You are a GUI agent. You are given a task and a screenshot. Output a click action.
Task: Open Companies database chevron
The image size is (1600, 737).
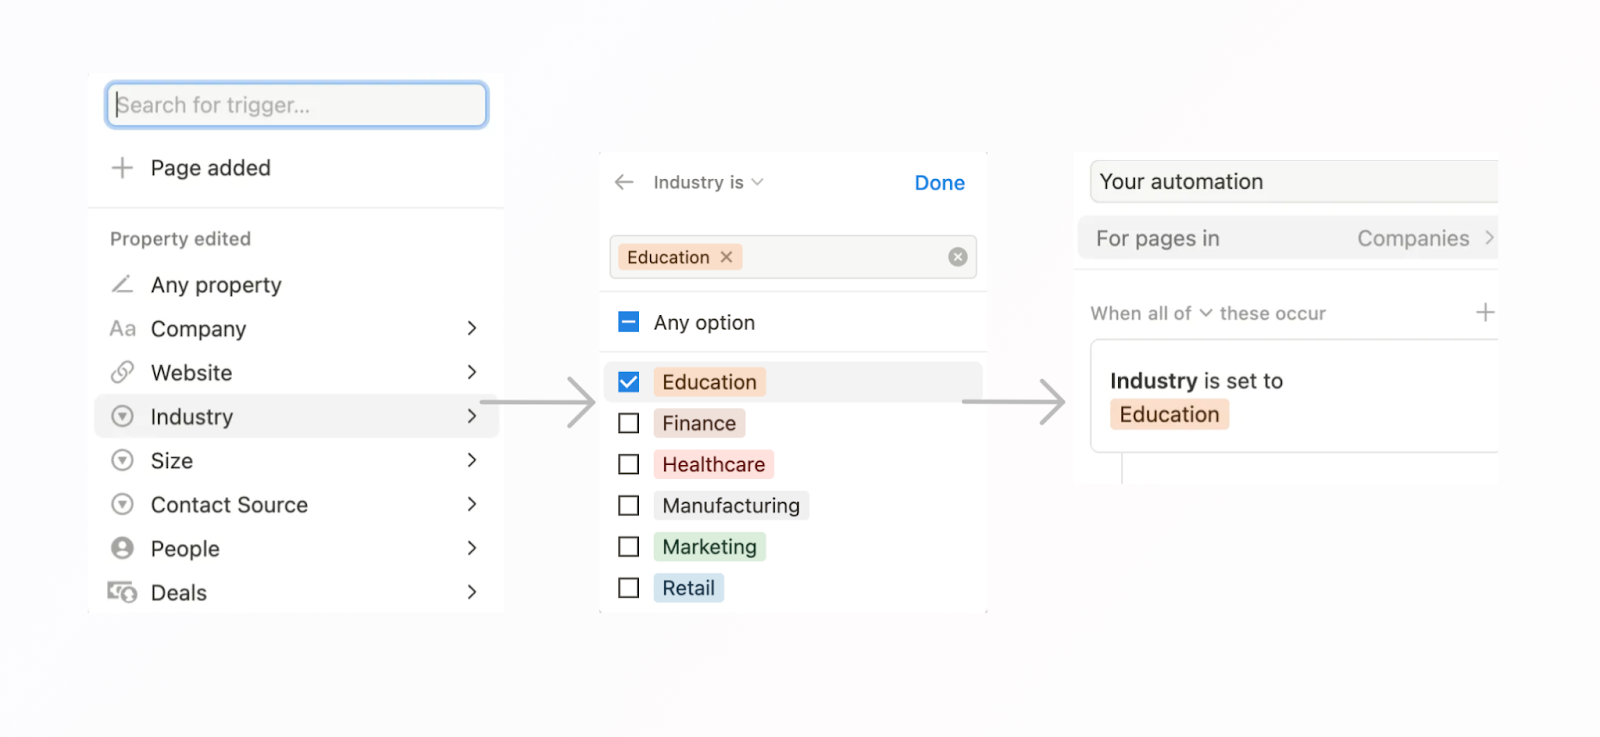click(1489, 238)
